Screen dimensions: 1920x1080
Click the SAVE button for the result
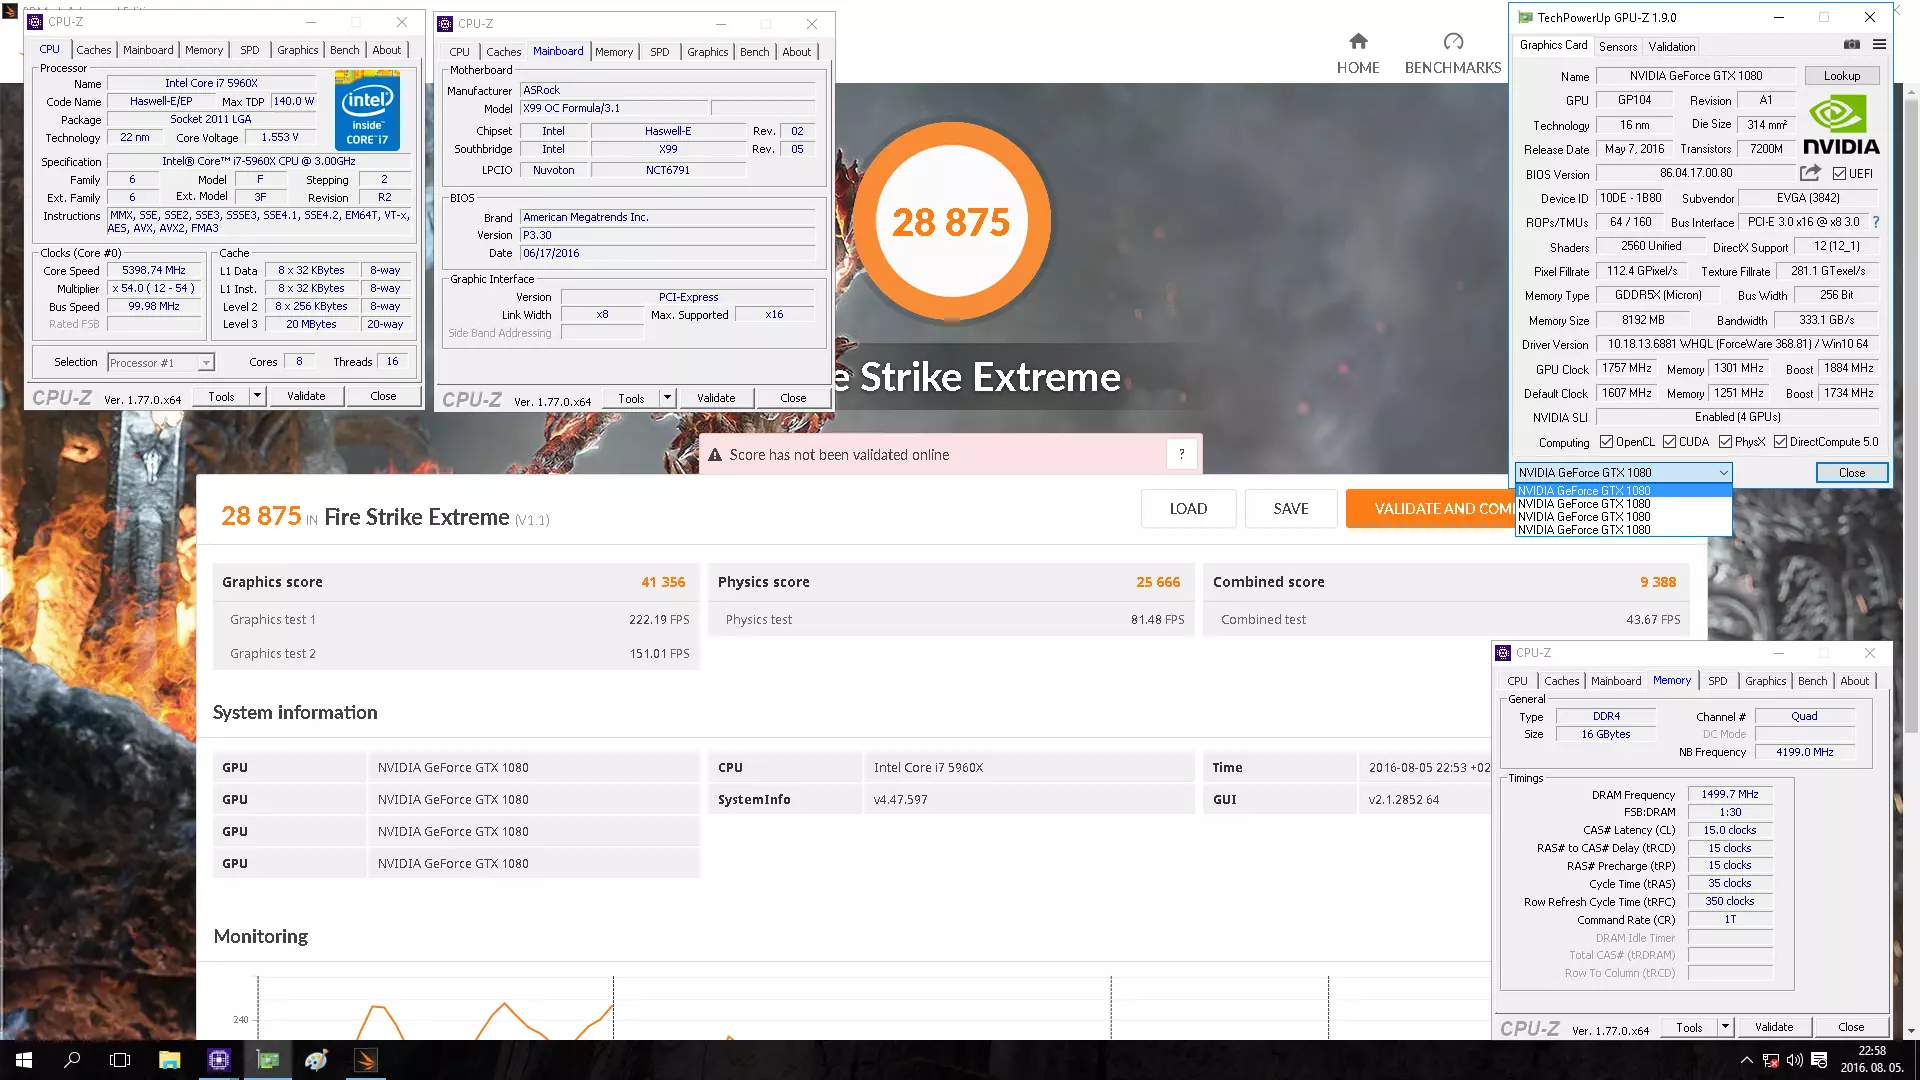(1290, 509)
